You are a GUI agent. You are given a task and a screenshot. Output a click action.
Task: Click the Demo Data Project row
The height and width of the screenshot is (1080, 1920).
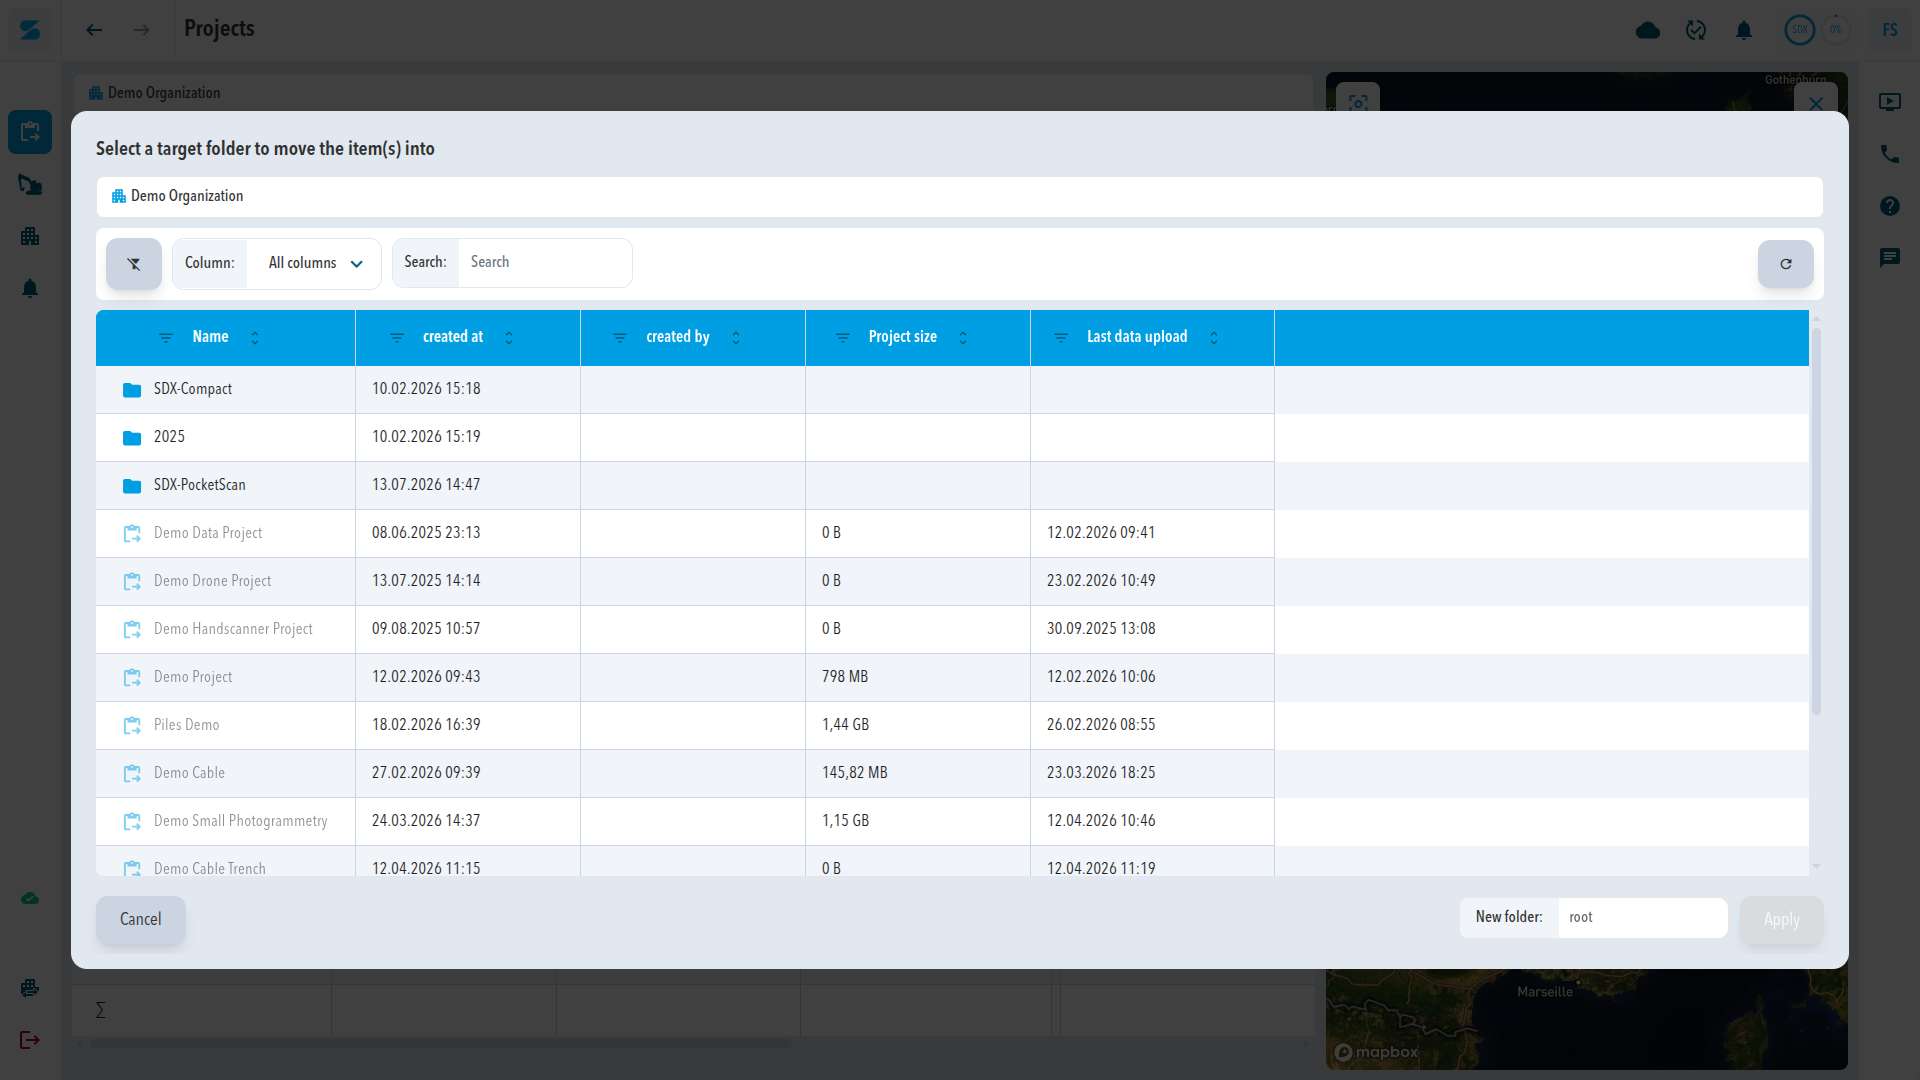pos(952,533)
